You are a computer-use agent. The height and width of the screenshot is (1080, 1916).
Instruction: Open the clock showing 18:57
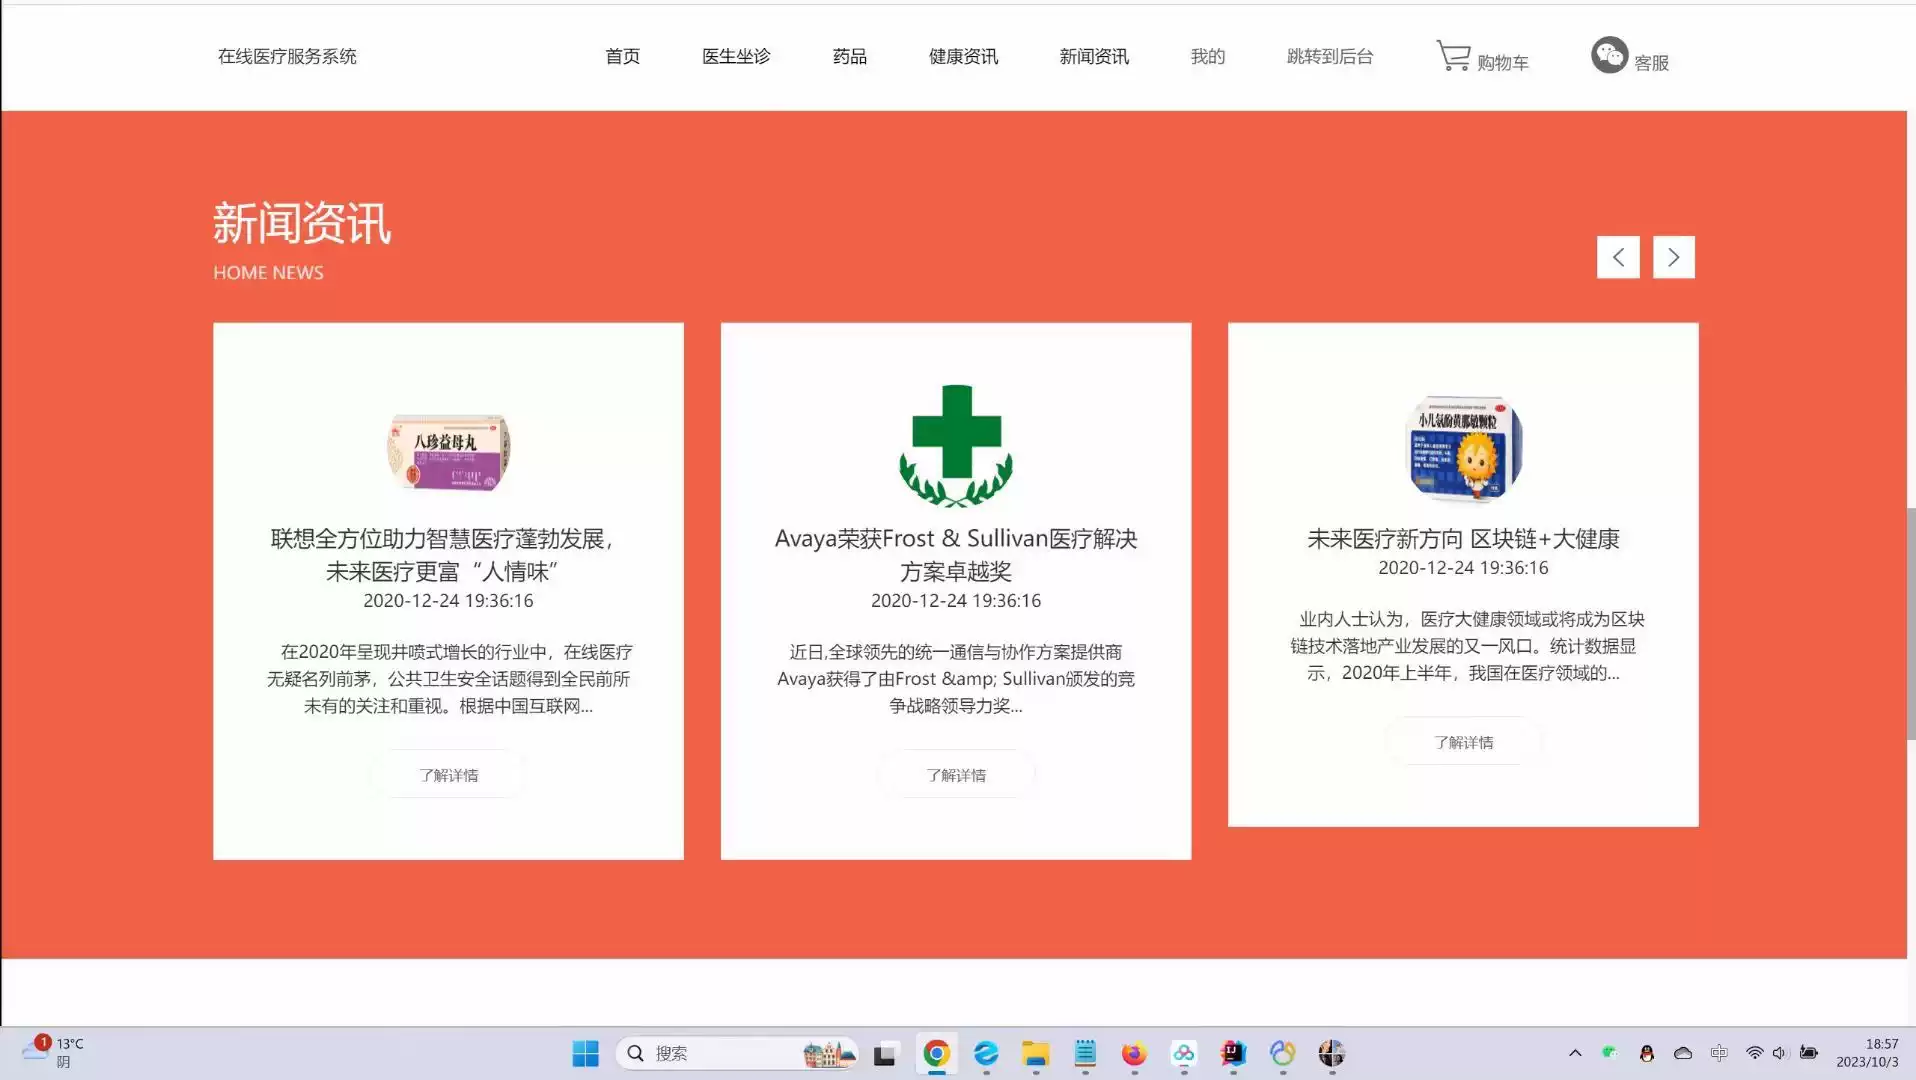pyautogui.click(x=1867, y=1052)
